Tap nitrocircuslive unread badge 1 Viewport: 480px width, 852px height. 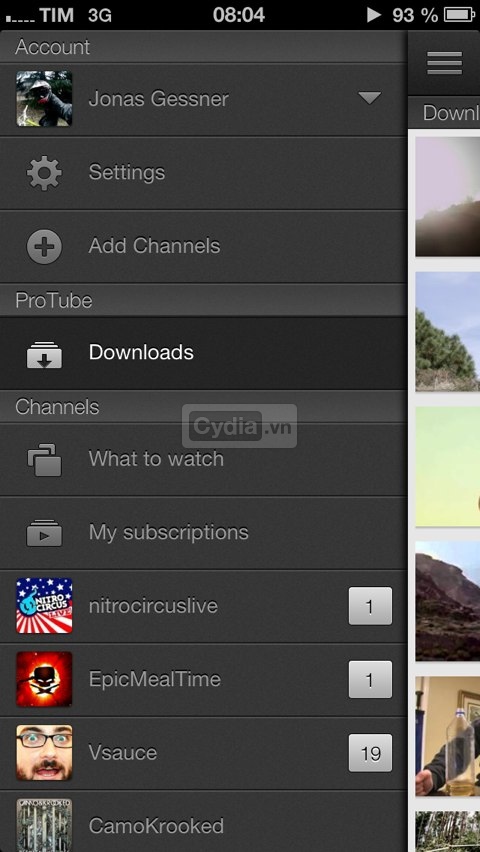[370, 606]
